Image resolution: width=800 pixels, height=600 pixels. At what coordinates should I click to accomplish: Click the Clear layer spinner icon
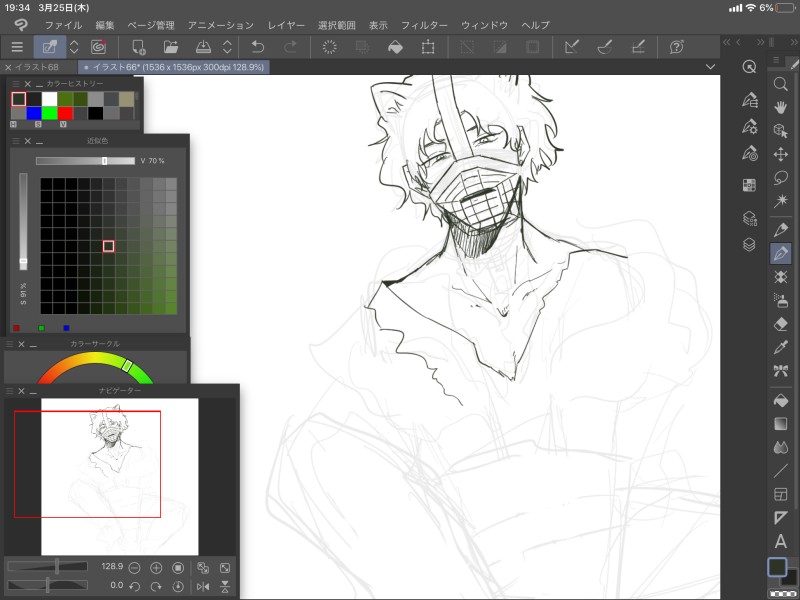(x=330, y=47)
